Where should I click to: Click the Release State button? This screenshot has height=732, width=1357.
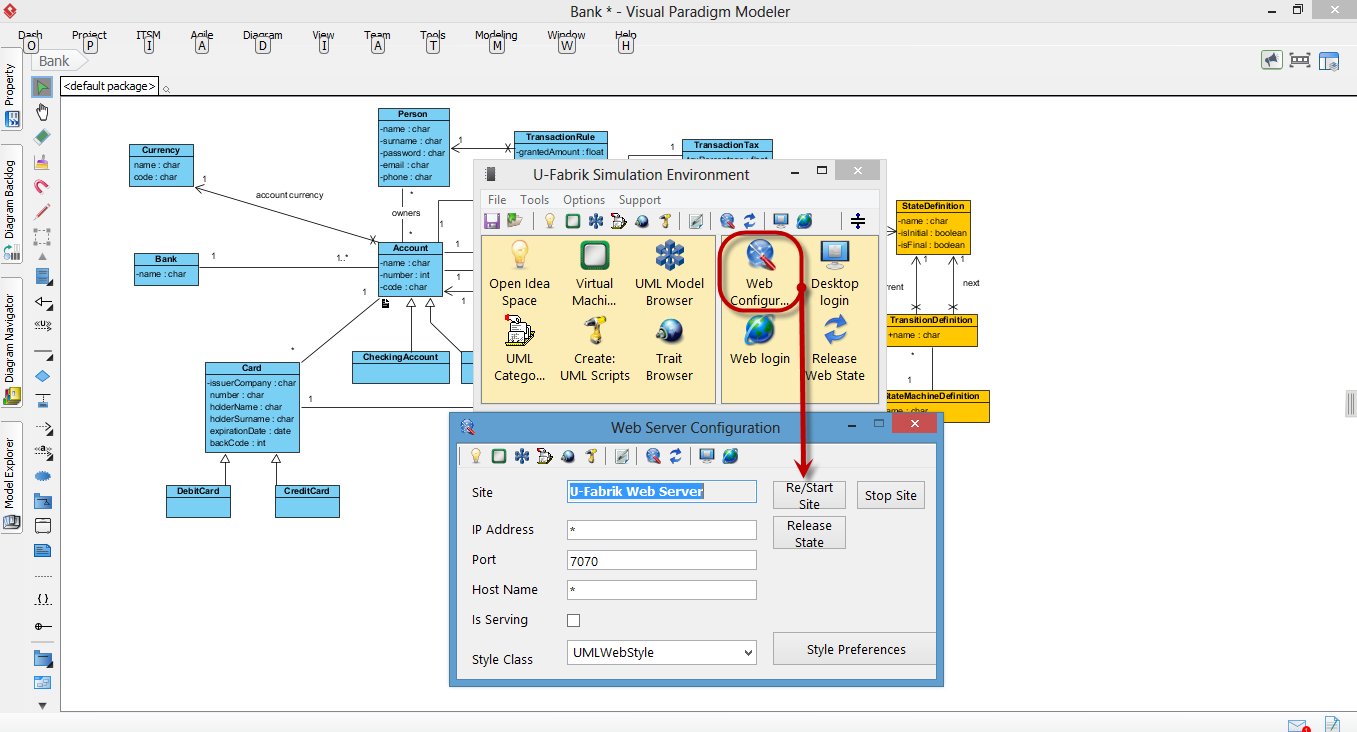(809, 533)
